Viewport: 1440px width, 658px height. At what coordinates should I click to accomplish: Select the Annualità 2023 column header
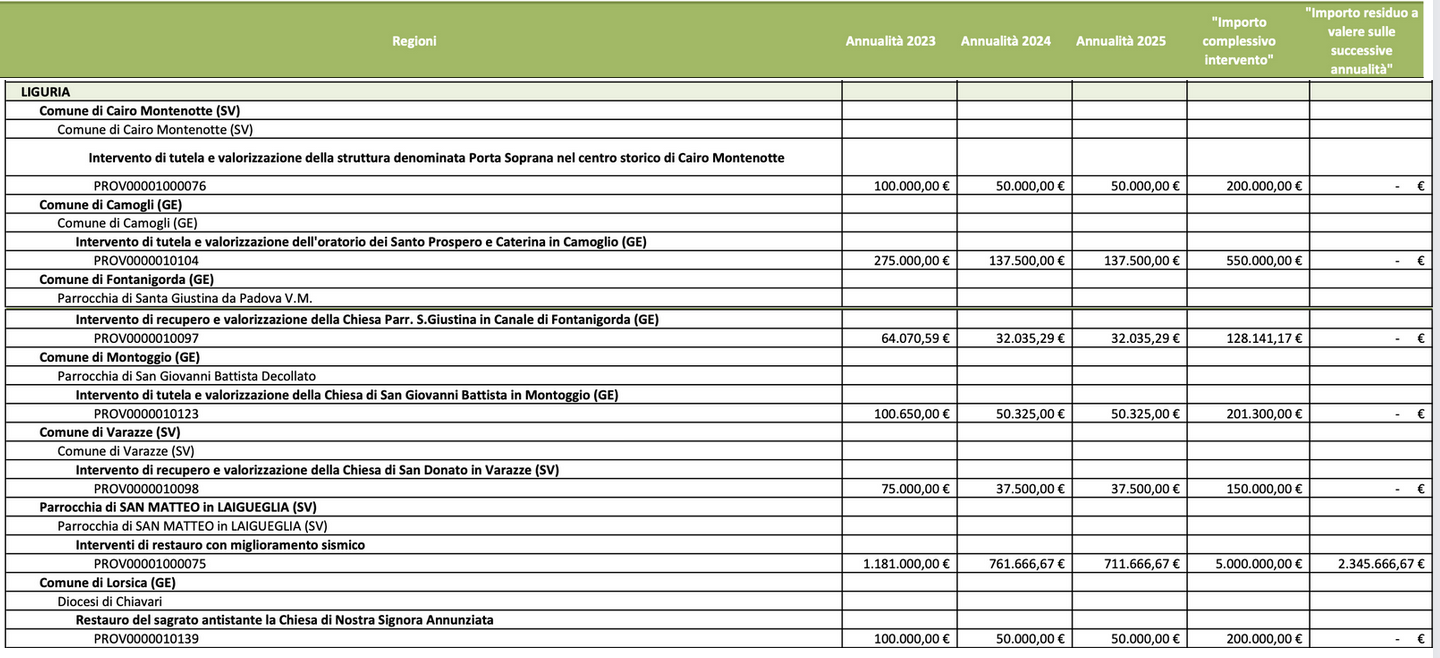[x=891, y=41]
